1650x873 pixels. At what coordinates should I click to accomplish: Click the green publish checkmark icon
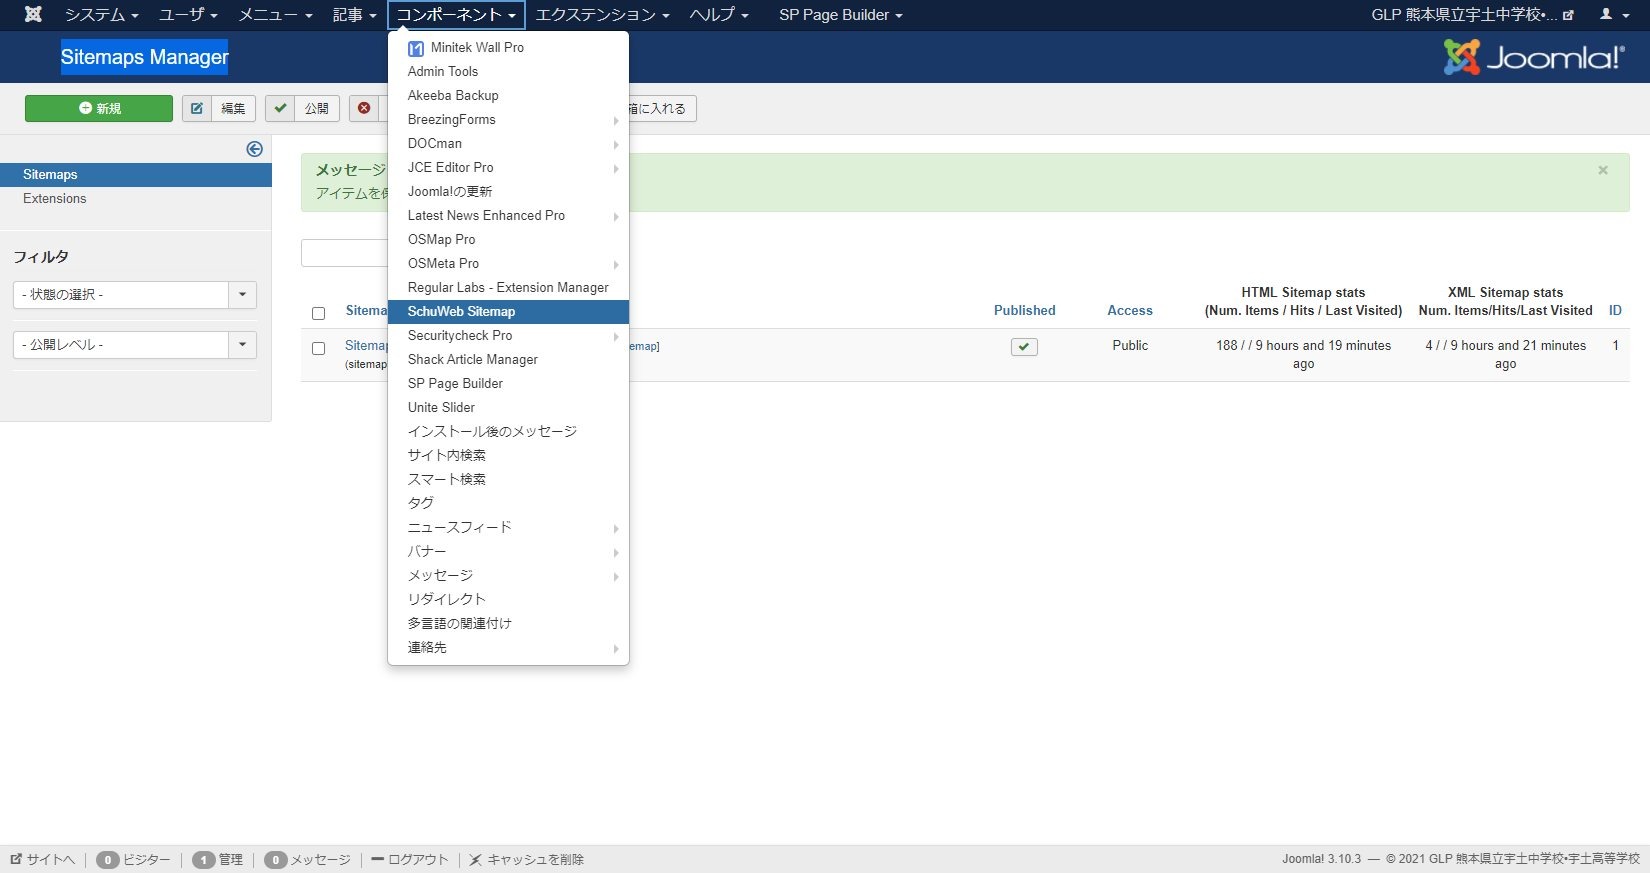[x=281, y=108]
